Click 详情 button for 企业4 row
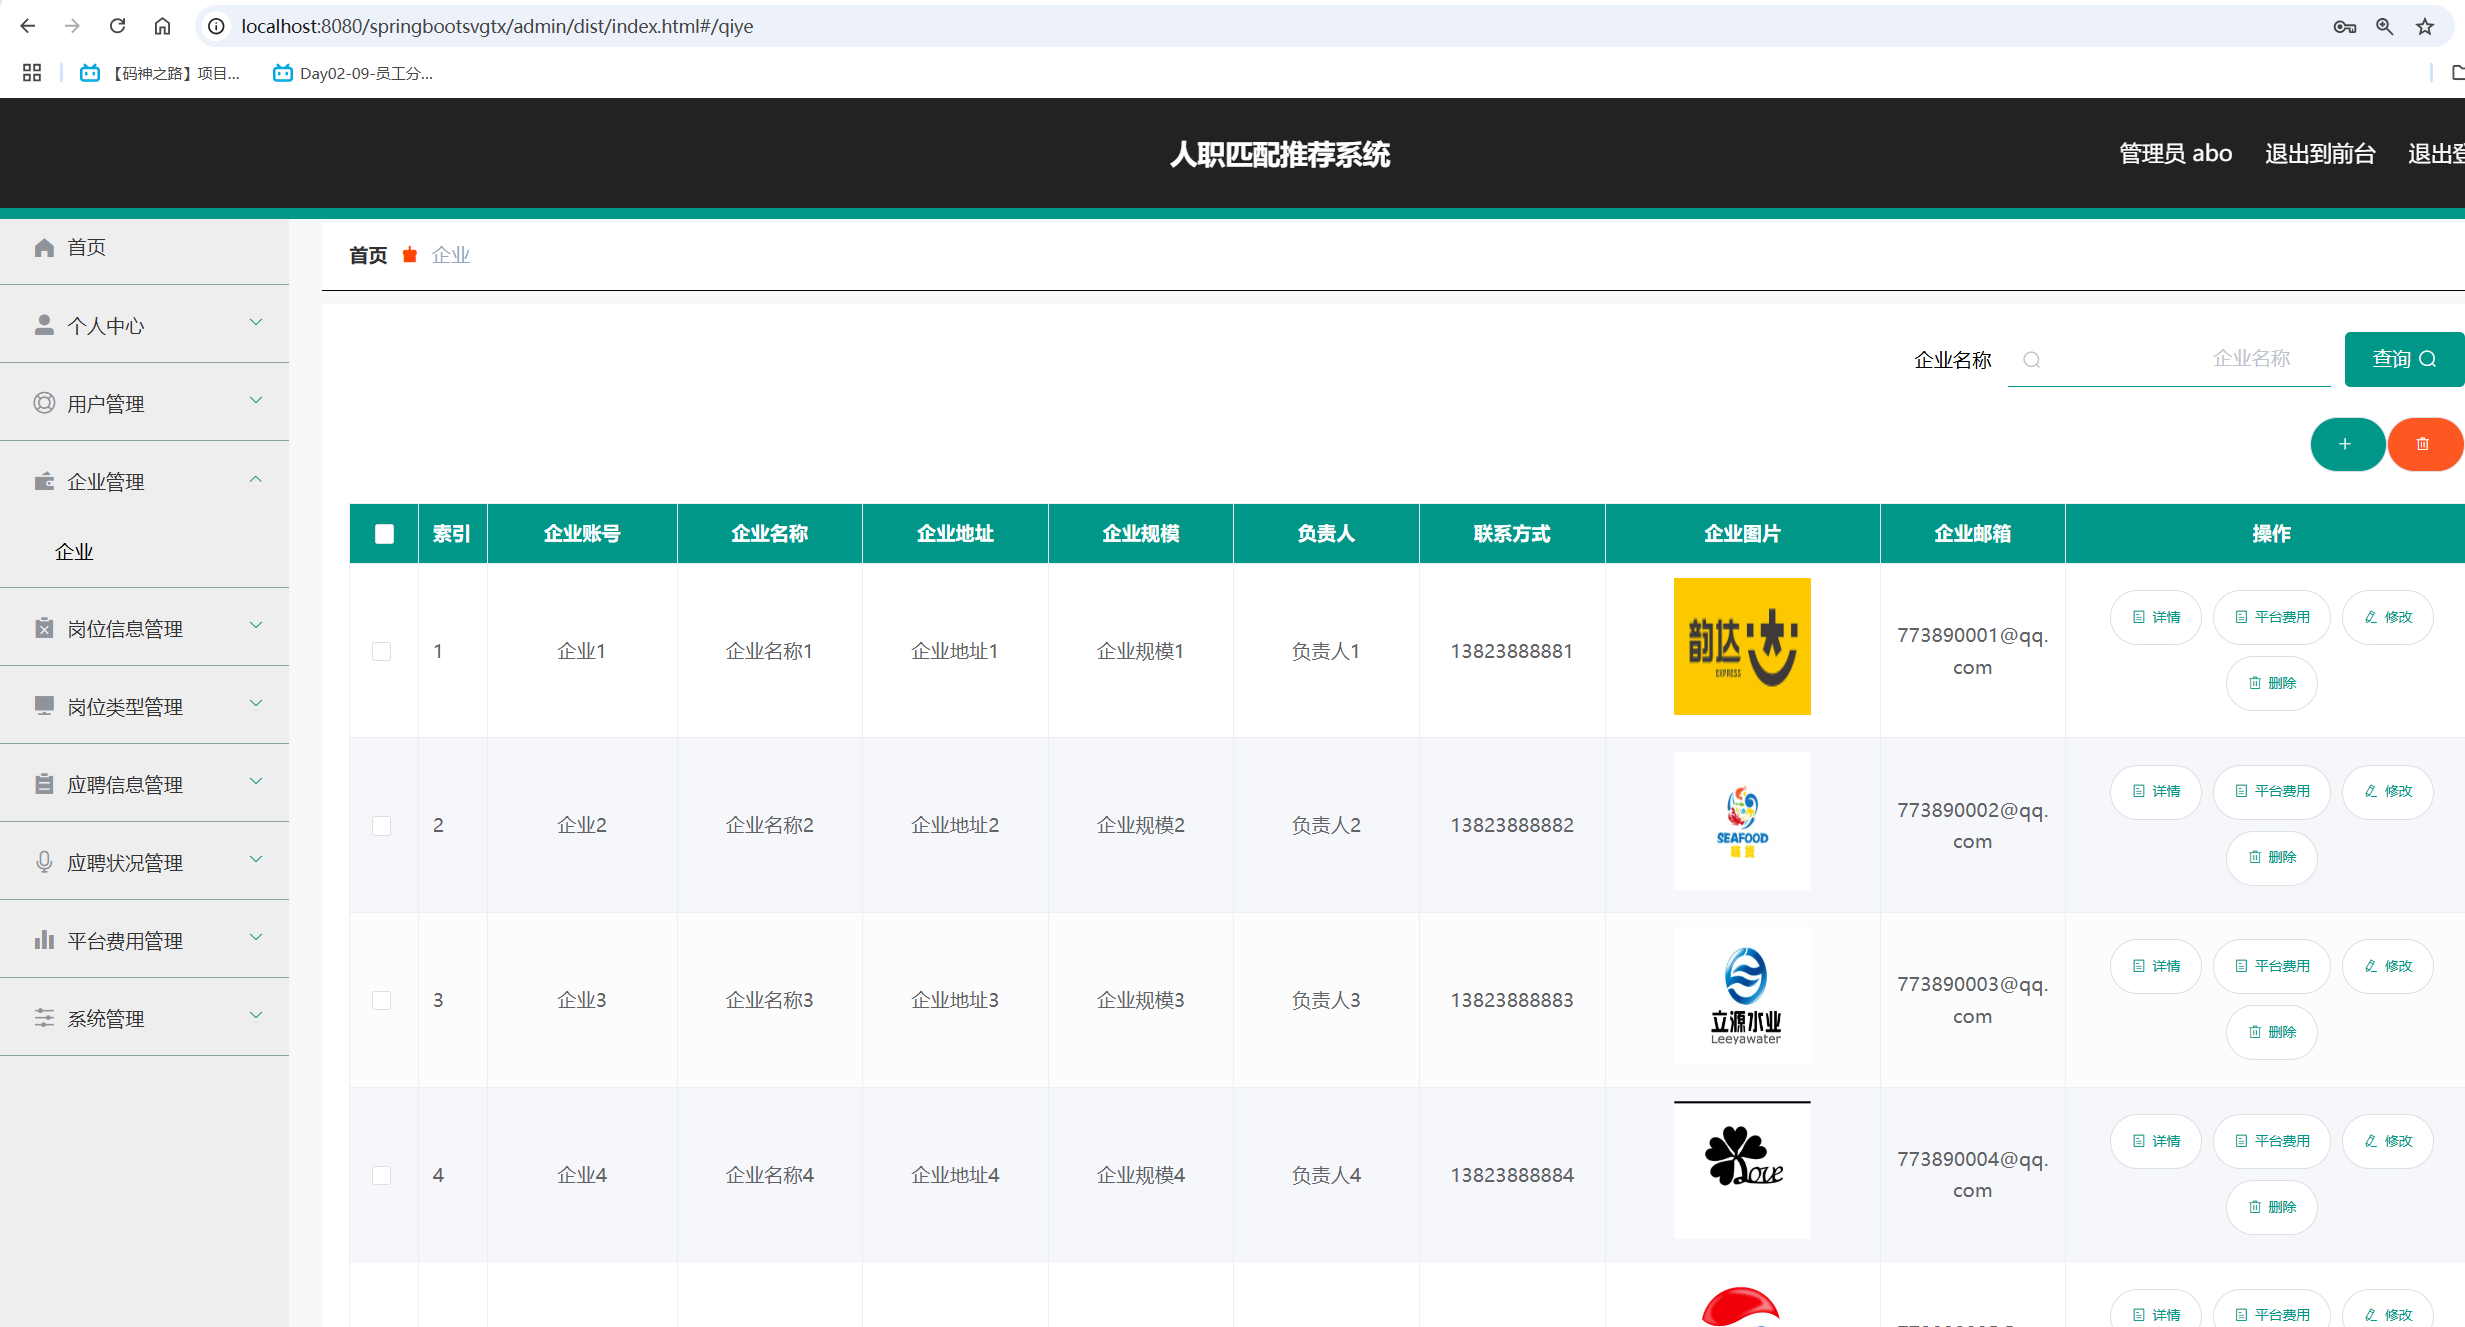Screen dimensions: 2465x1327 [2156, 1141]
